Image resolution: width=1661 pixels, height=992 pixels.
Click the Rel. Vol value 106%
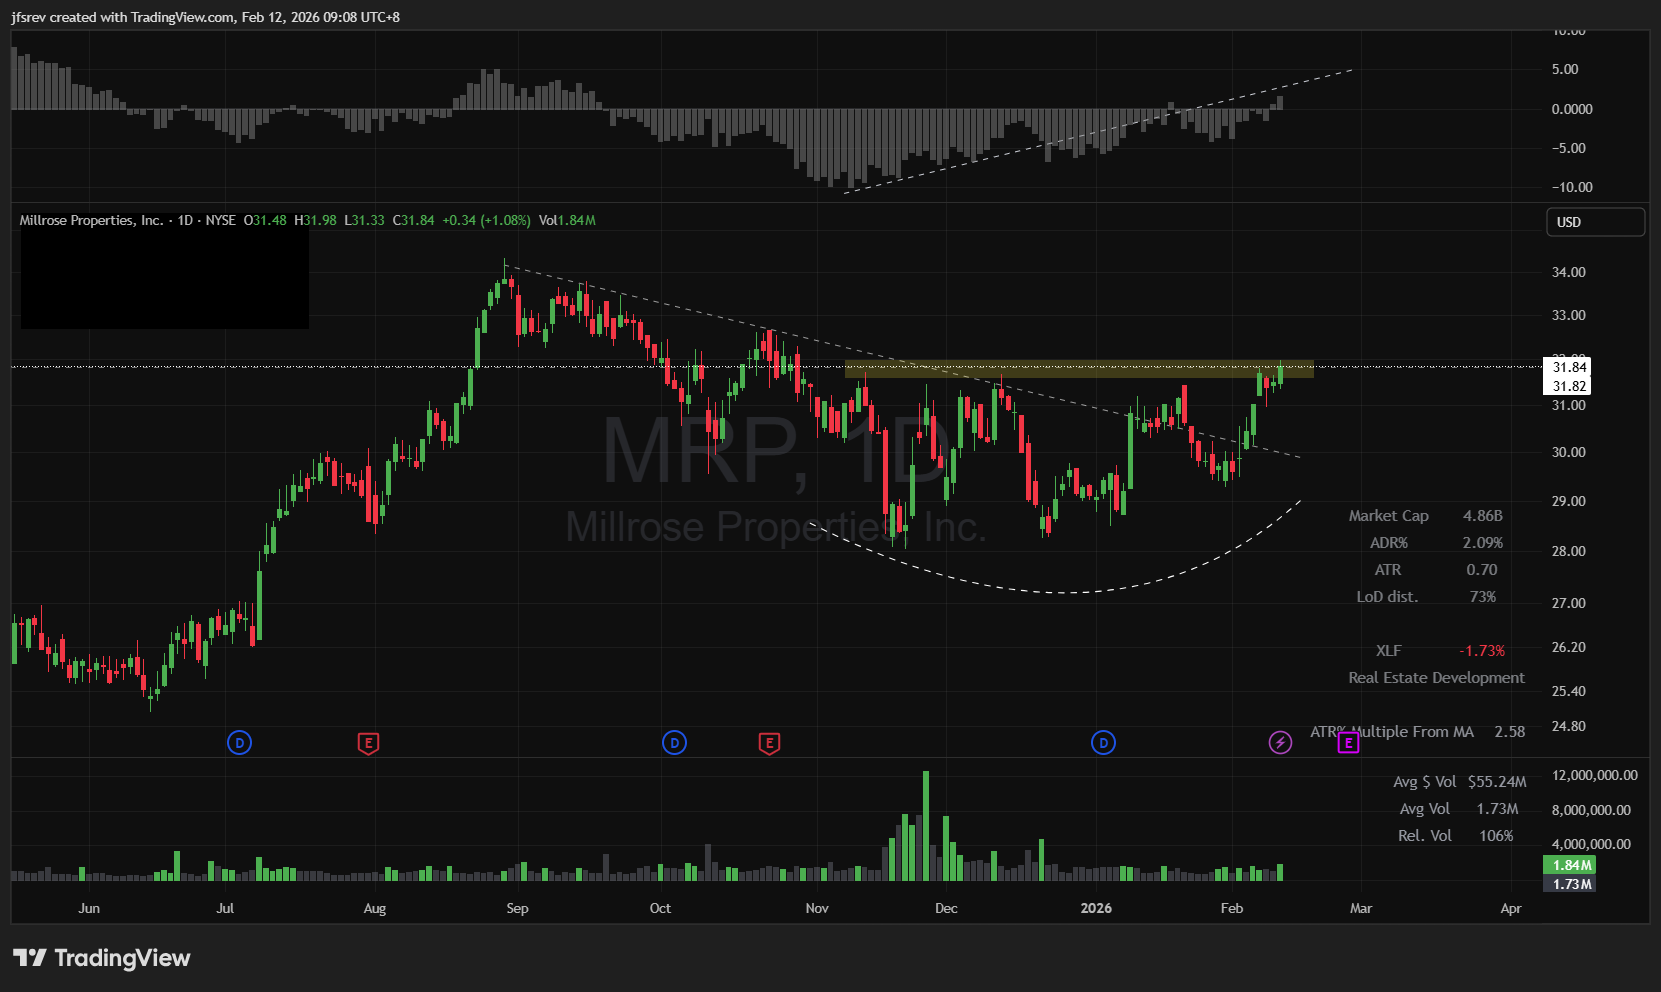coord(1496,836)
